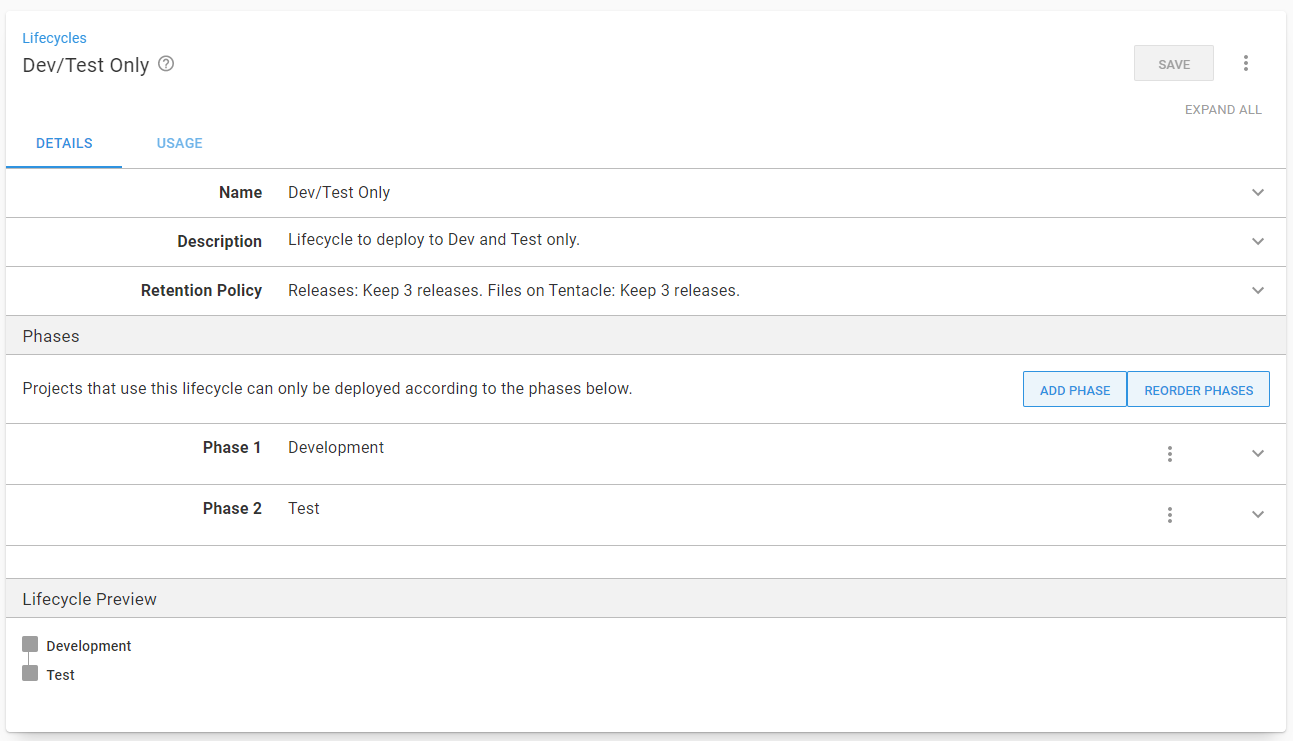The width and height of the screenshot is (1293, 741).
Task: Expand the Name section
Action: [1258, 192]
